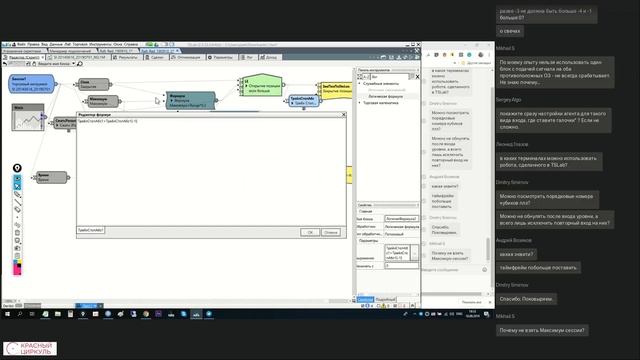Select Логическая формула in the tools tree
The height and width of the screenshot is (360, 640).
click(385, 96)
